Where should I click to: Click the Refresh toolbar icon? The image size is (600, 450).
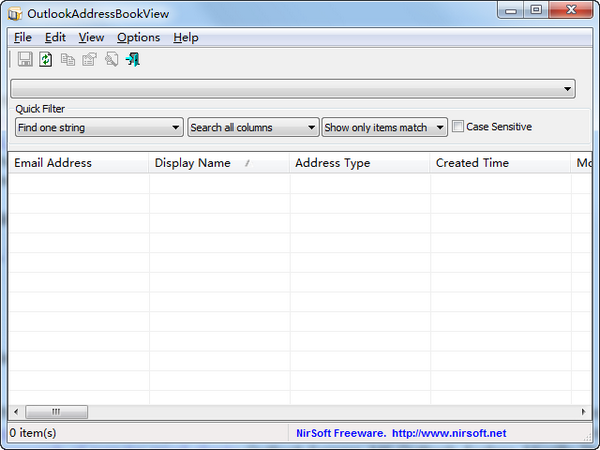point(46,60)
